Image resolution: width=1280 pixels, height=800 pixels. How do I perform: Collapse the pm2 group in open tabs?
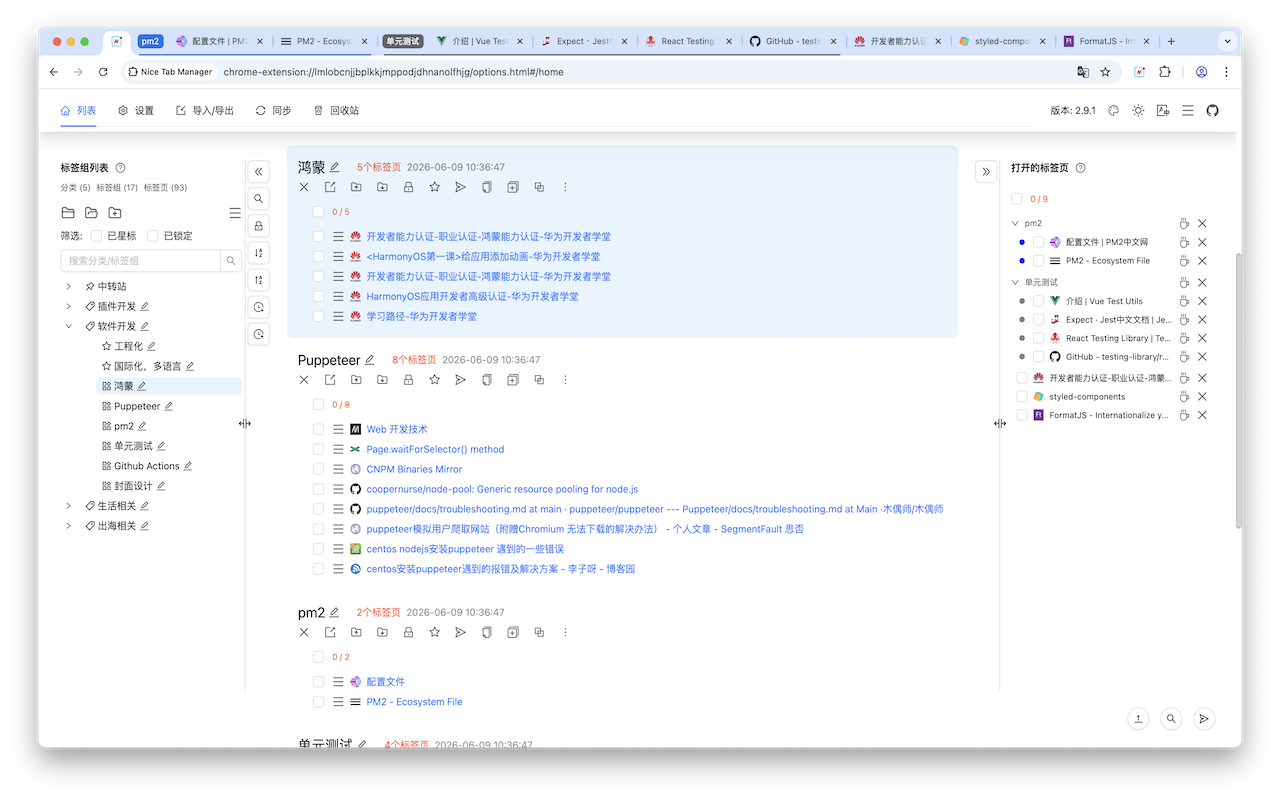[x=1015, y=224]
